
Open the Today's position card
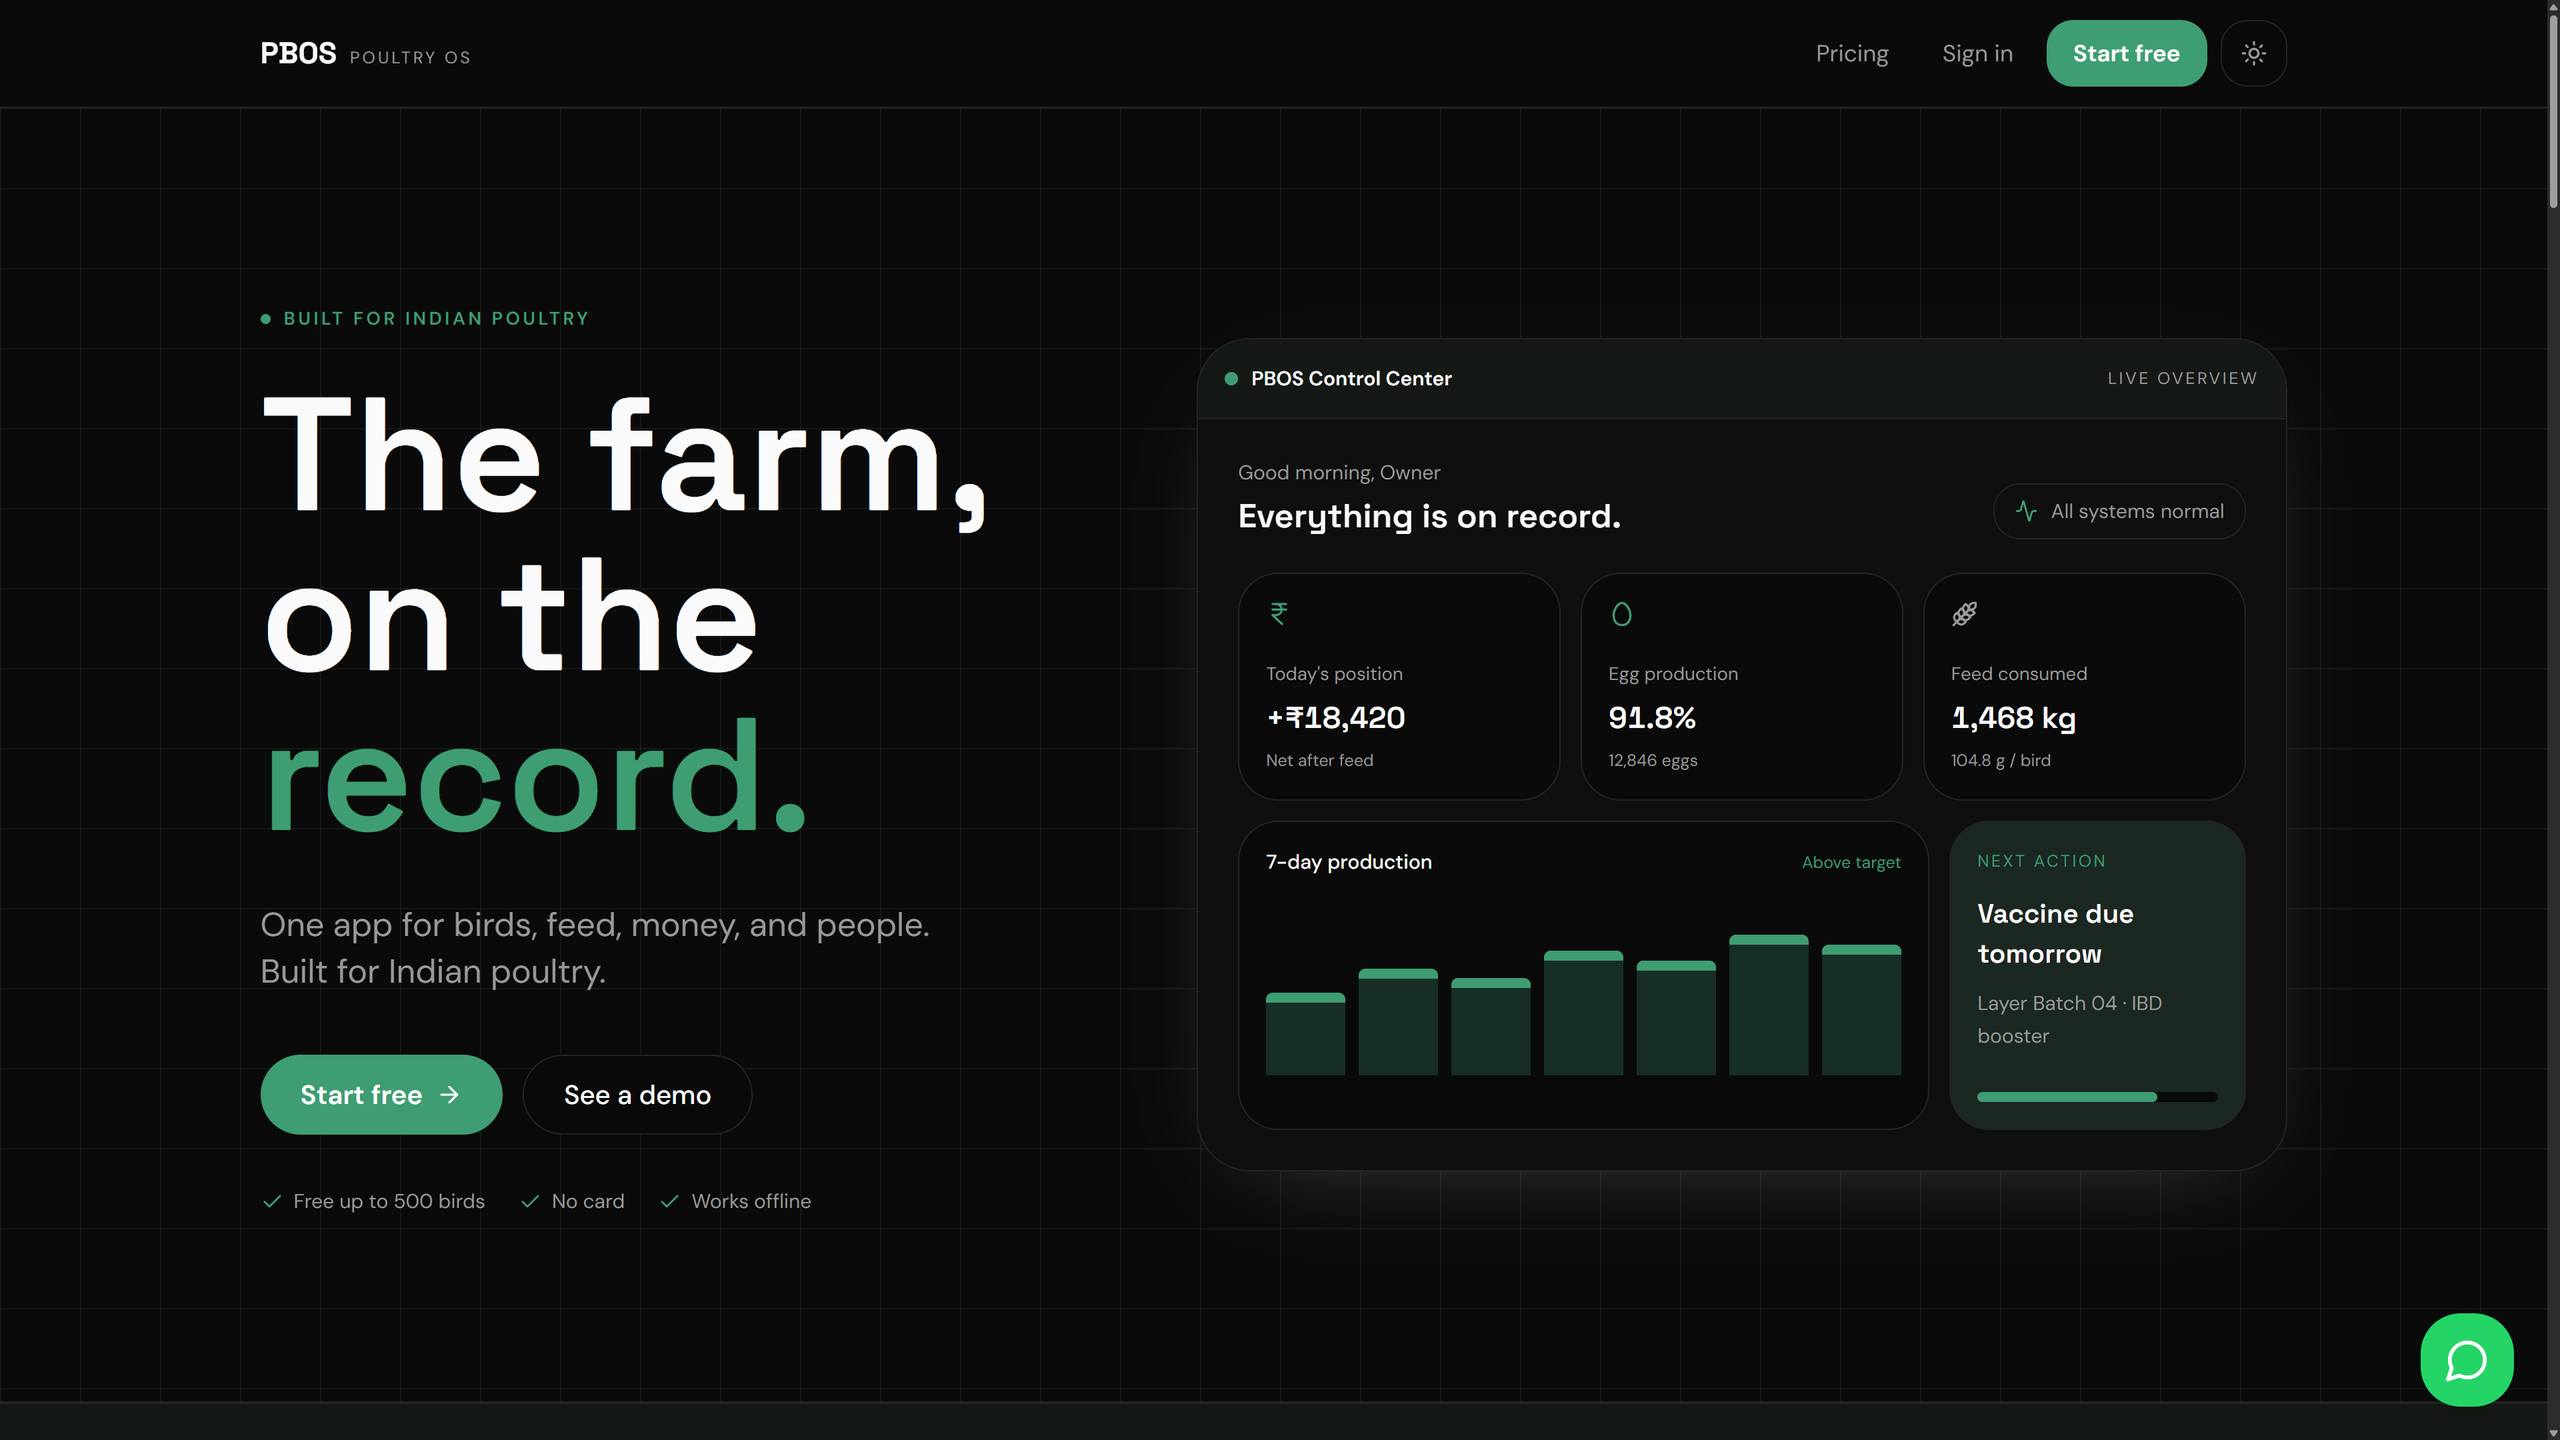coord(1398,686)
